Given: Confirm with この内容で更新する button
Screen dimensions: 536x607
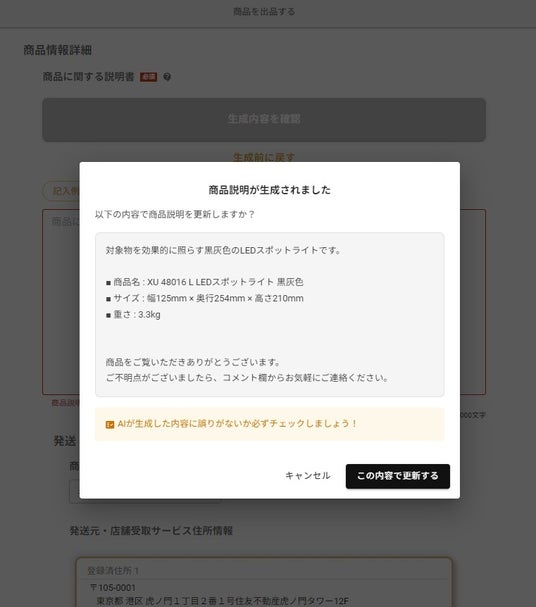Looking at the screenshot, I should 397,476.
